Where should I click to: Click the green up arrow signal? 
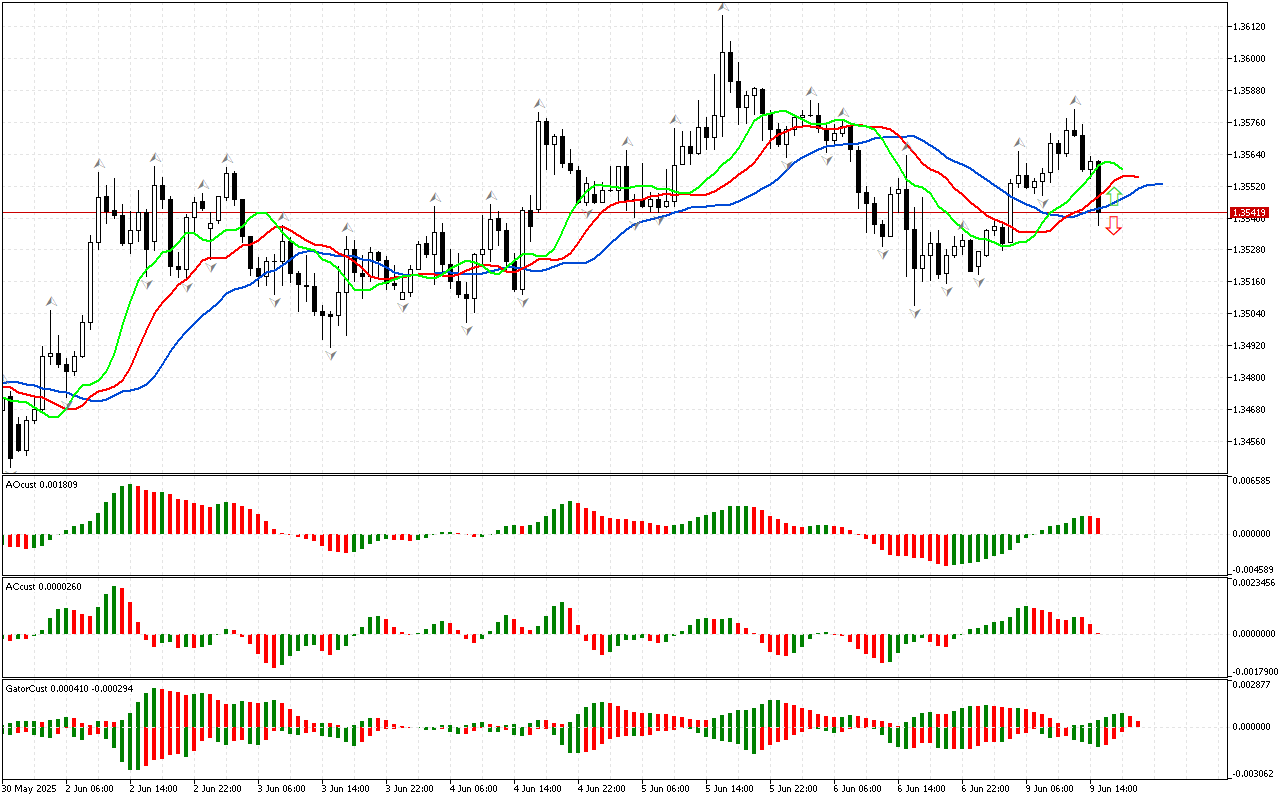(1112, 196)
